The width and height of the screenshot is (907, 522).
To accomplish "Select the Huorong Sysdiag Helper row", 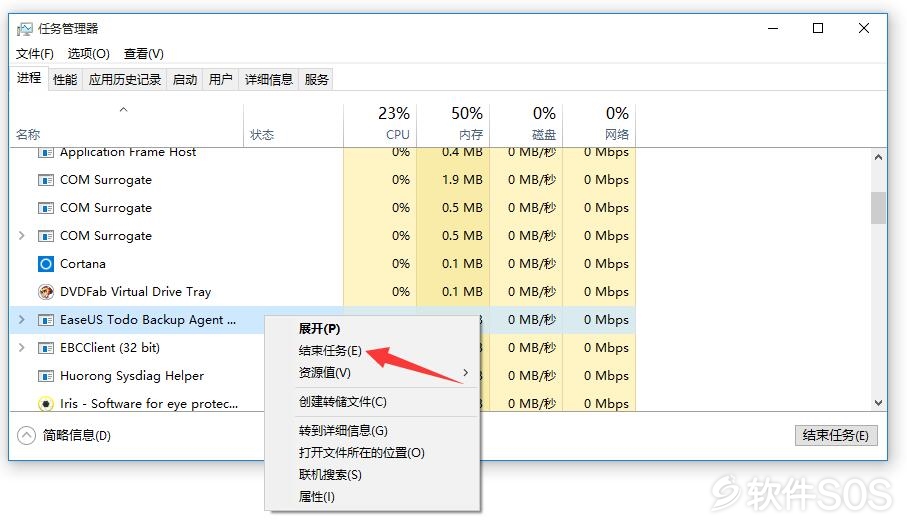I will tap(323, 376).
